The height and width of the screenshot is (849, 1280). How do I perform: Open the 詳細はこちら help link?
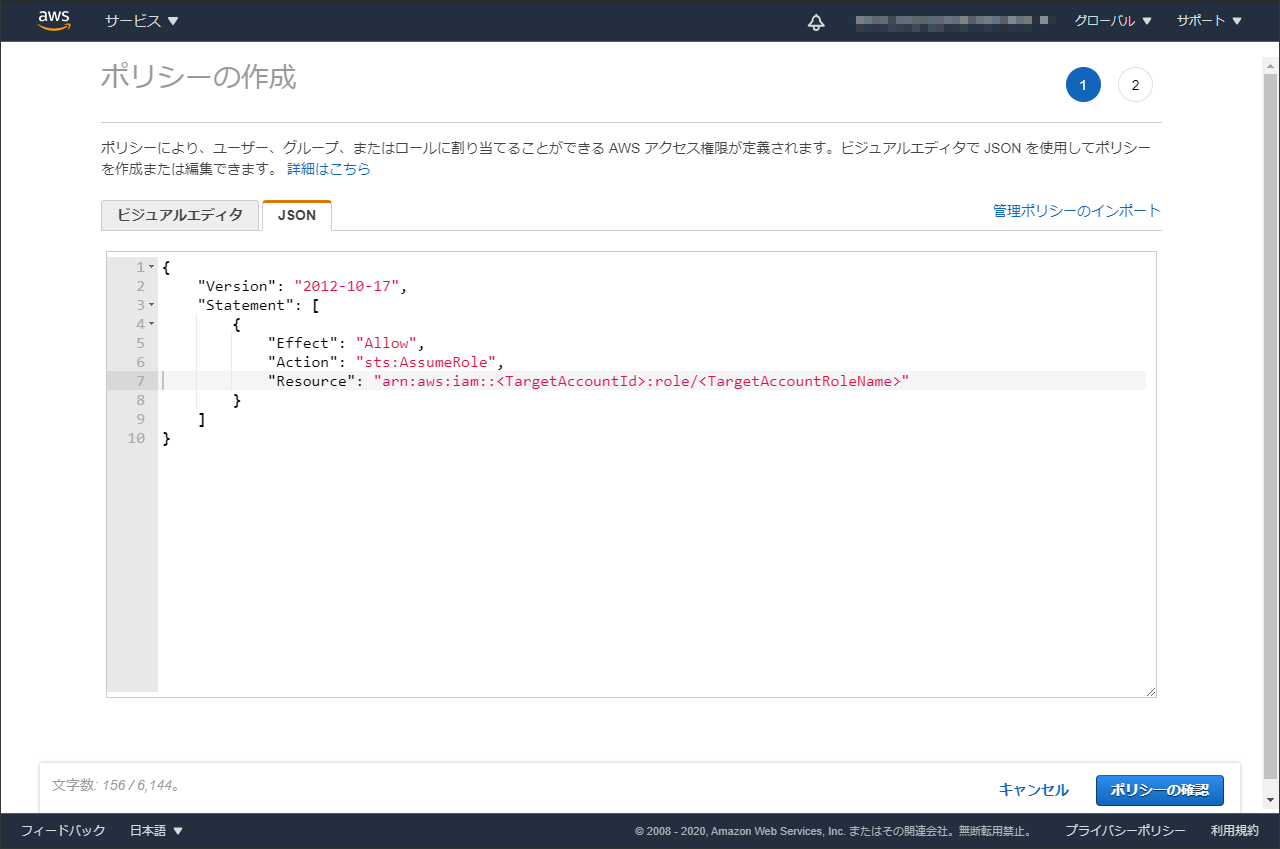click(327, 170)
